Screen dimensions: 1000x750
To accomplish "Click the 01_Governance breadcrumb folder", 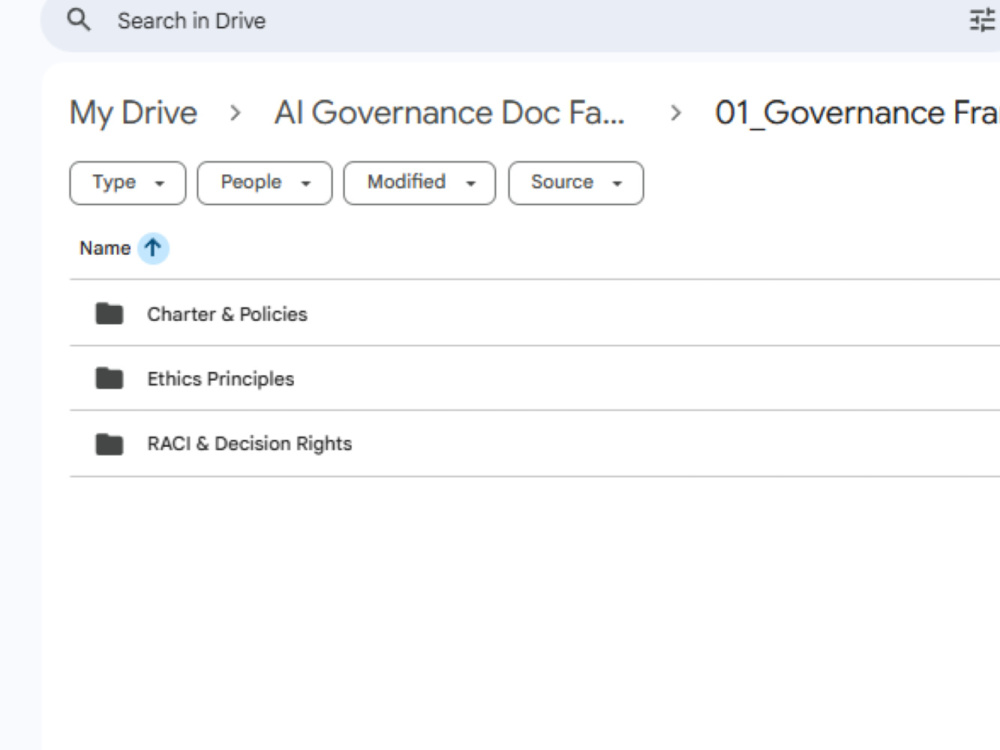I will [x=857, y=113].
